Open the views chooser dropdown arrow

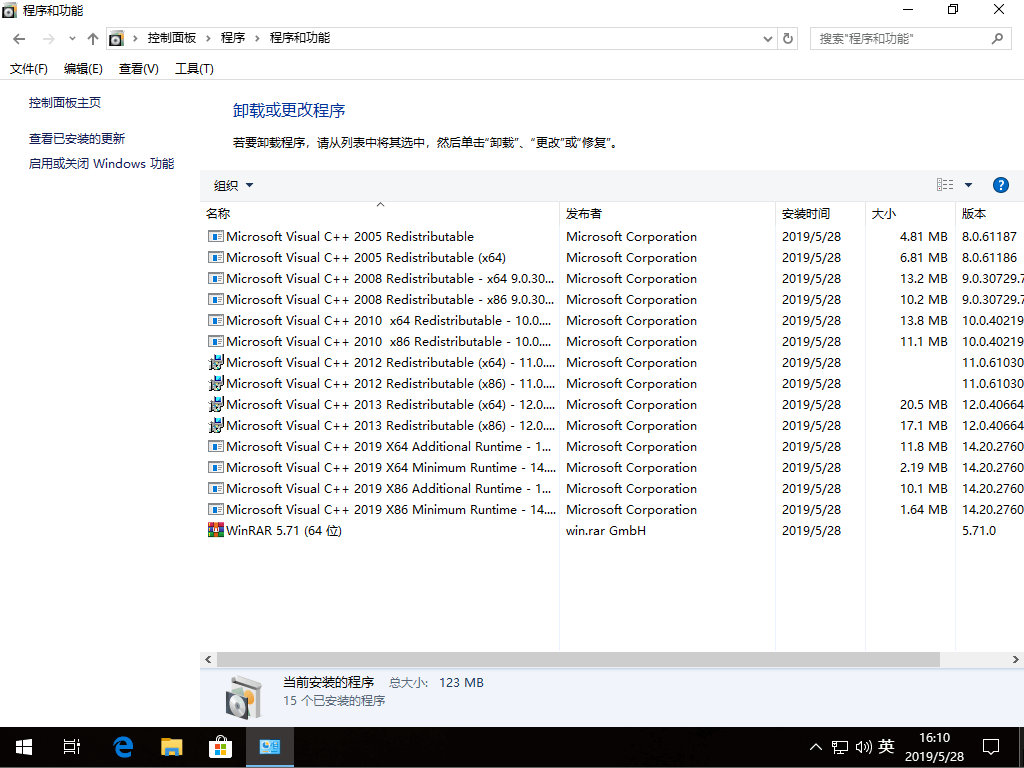click(966, 184)
